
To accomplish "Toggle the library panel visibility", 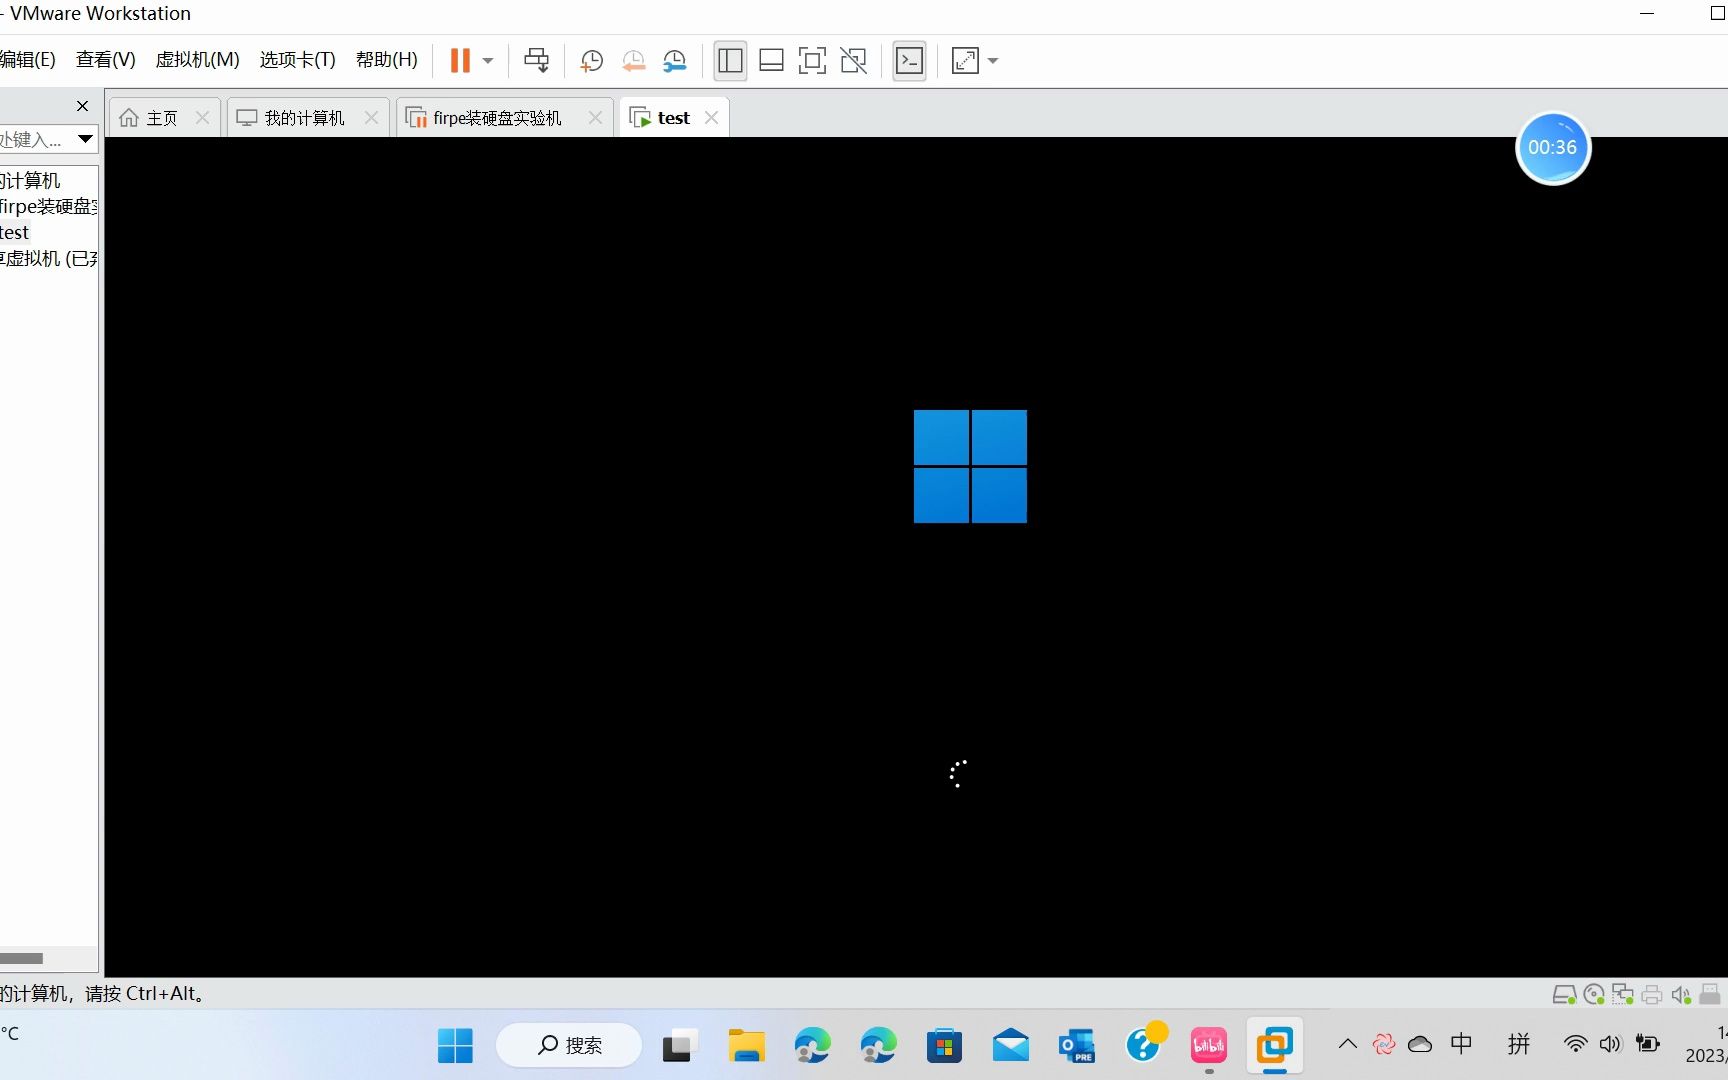I will (730, 60).
